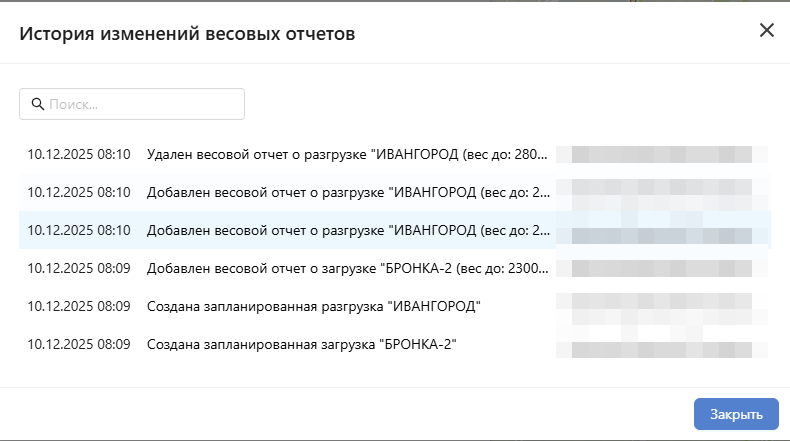Screen dimensions: 790x441
Task: Click the blurred cell of the planned ИВАНГОРОД row
Action: coord(662,306)
